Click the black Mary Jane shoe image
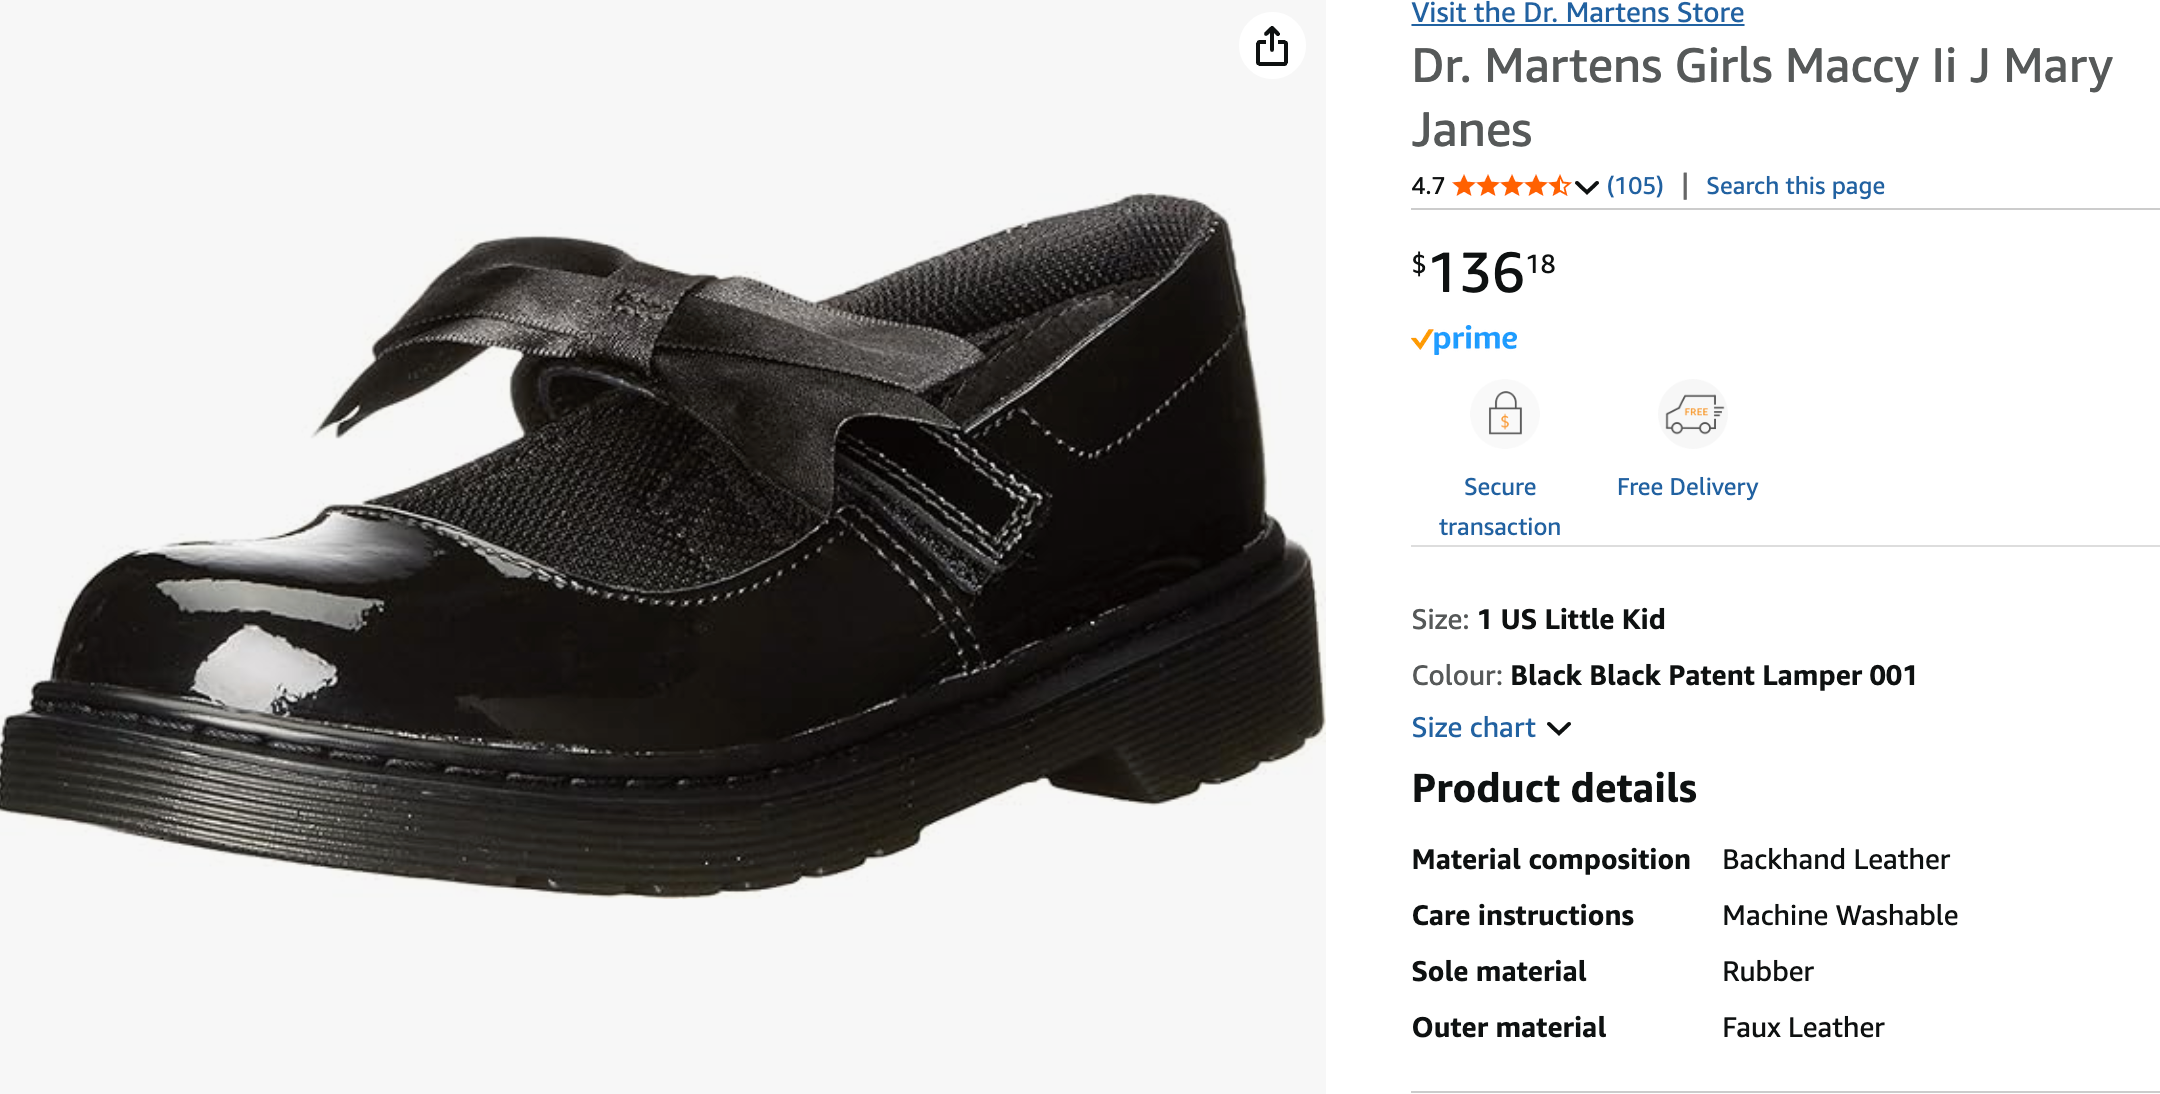Viewport: 2160px width, 1094px height. click(x=660, y=550)
